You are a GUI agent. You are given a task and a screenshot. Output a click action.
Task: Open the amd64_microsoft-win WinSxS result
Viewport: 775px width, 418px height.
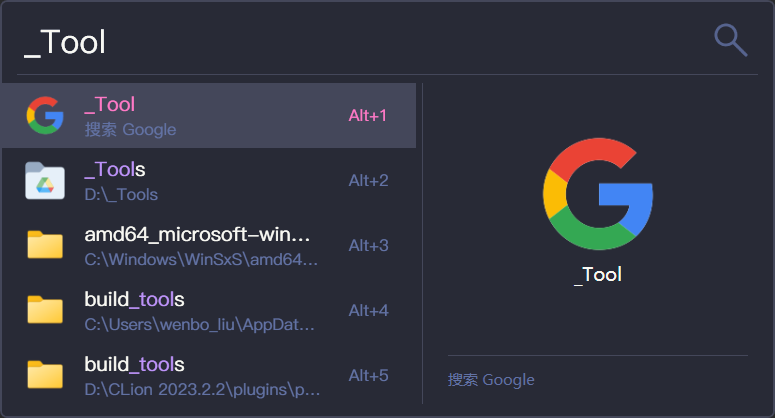(200, 246)
